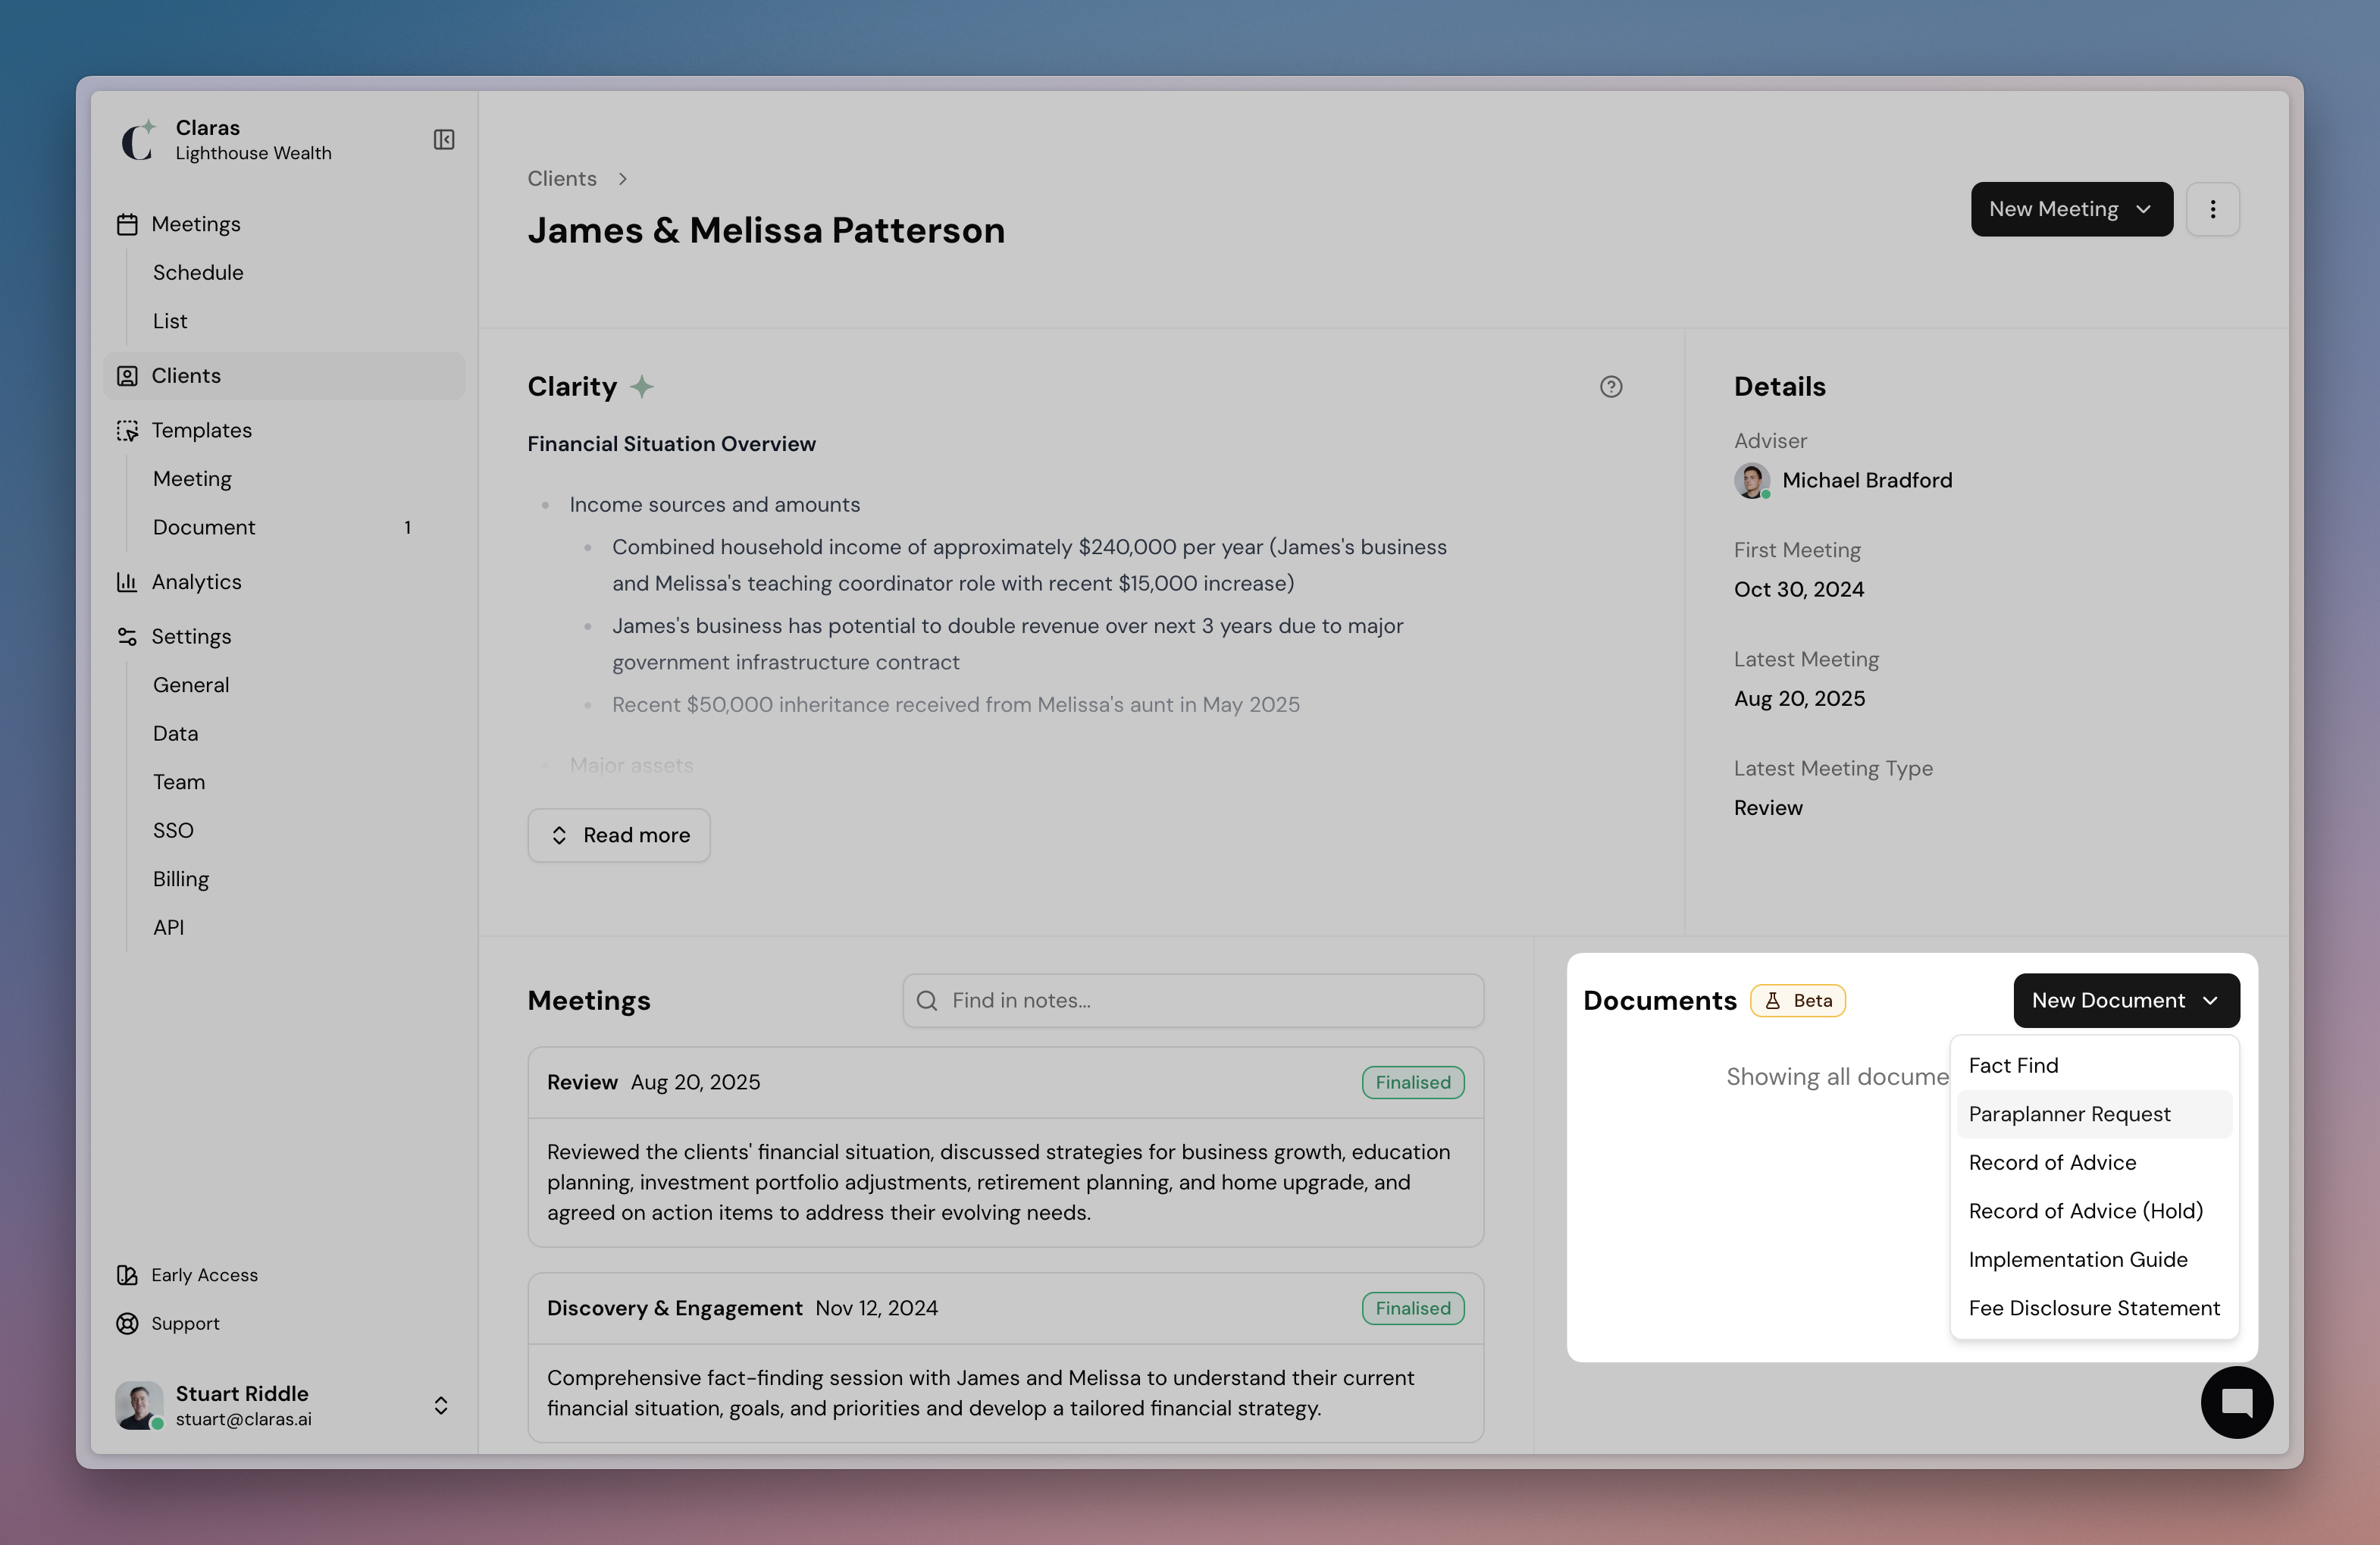Click adviser name Michael Bradford
This screenshot has height=1545, width=2380.
pyautogui.click(x=1867, y=481)
